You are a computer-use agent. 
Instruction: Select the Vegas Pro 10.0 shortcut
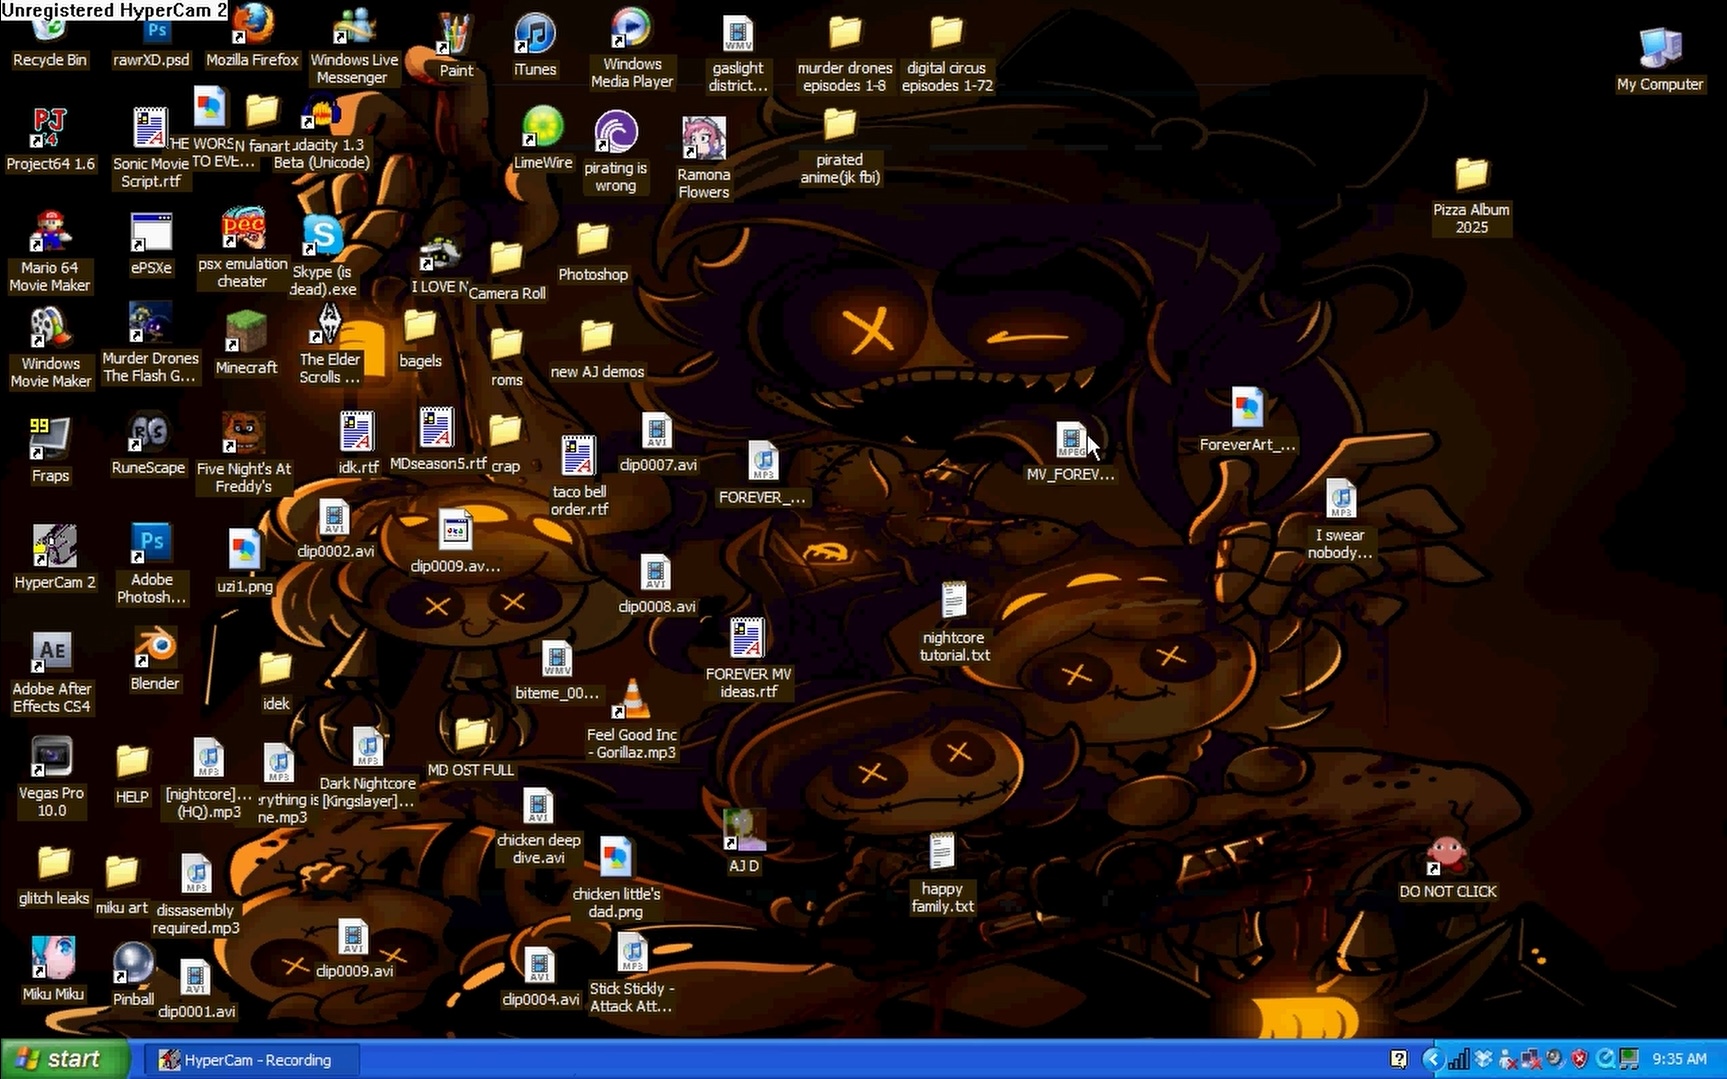[51, 761]
